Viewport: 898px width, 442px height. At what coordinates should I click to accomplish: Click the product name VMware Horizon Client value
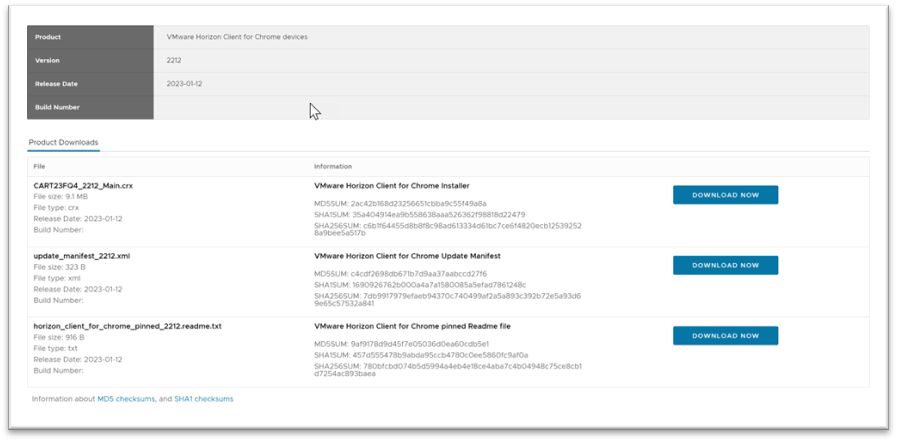[x=236, y=37]
